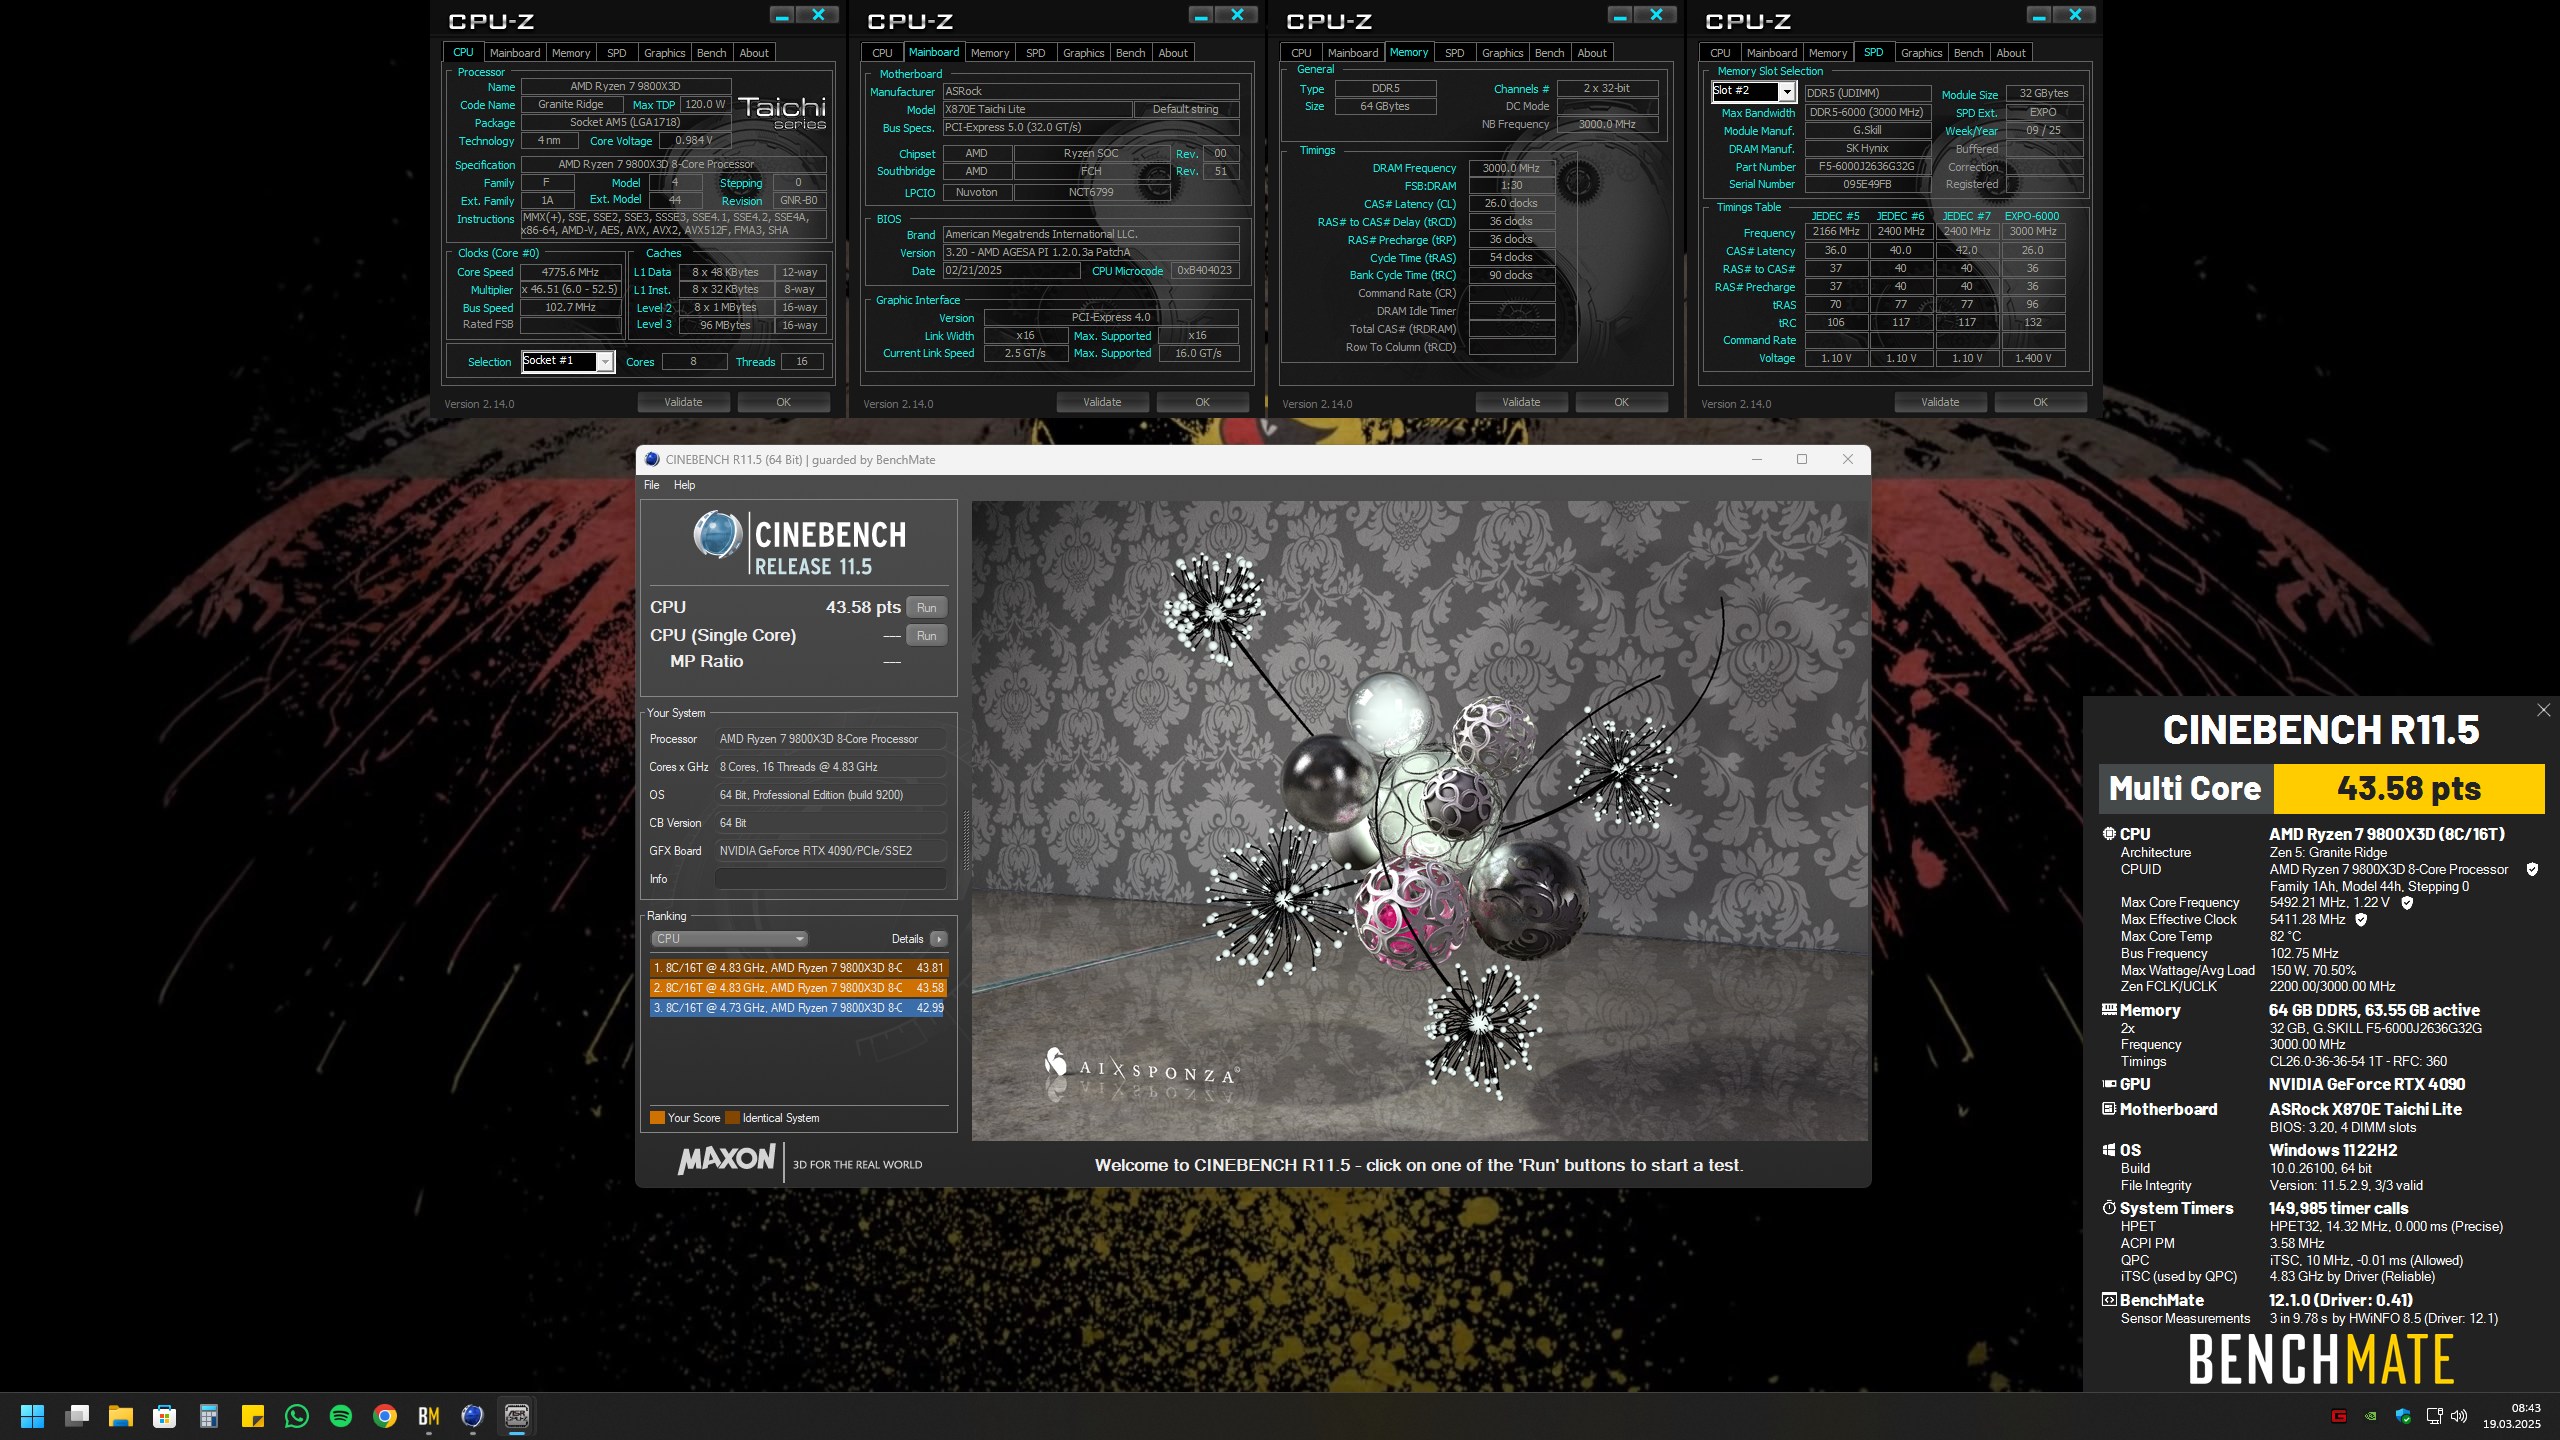Open the Help menu in Cinebench

pyautogui.click(x=684, y=485)
